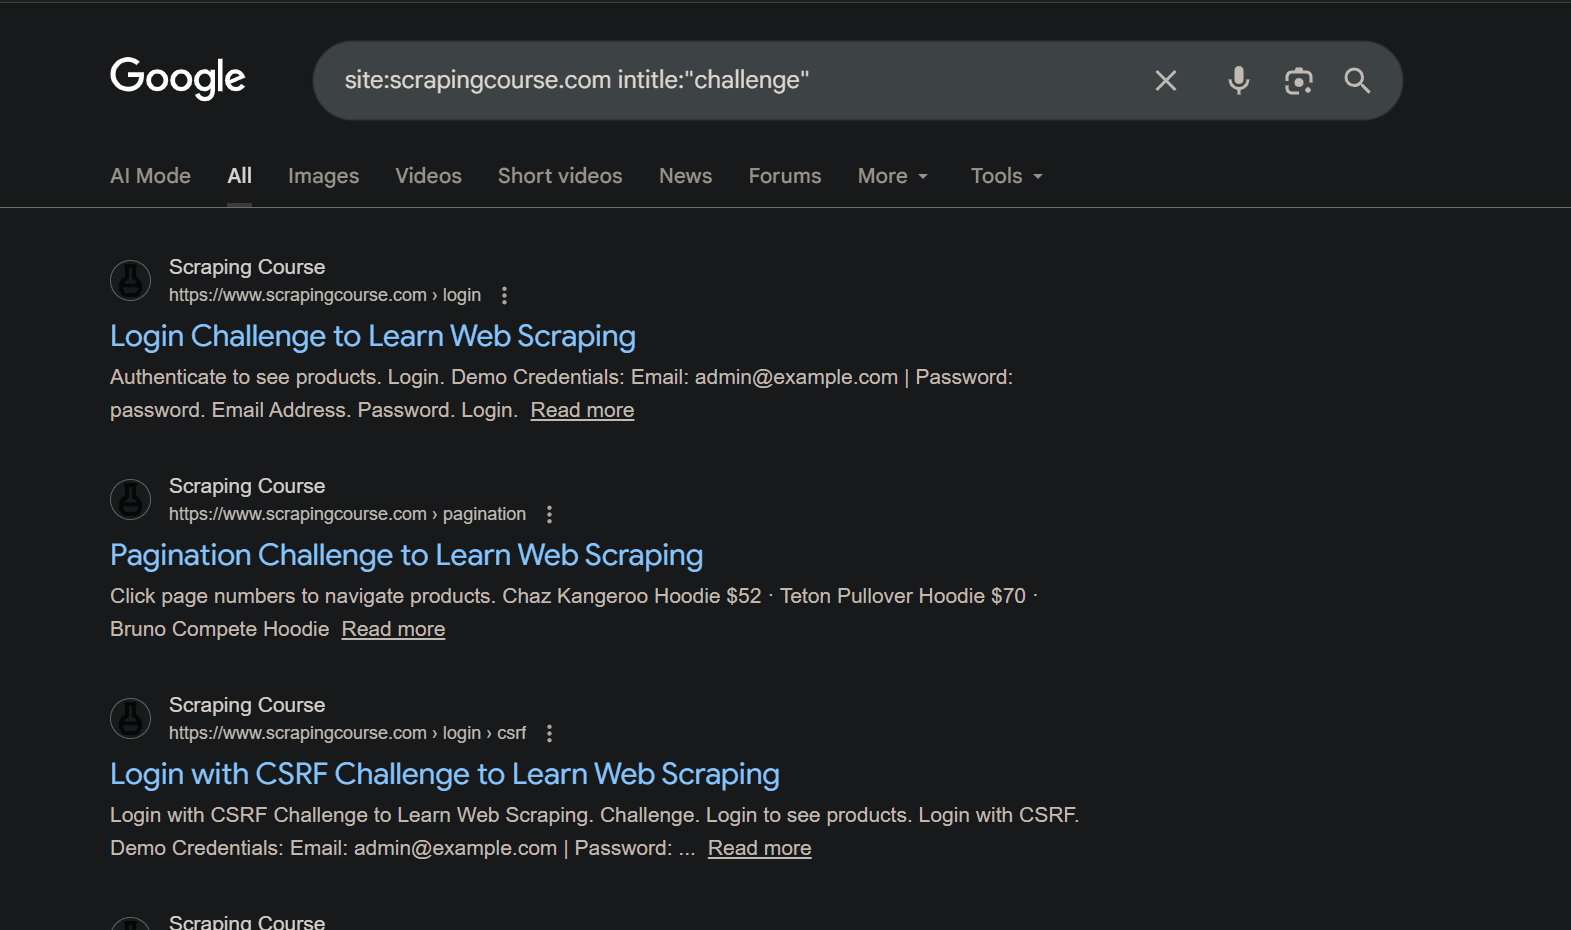Click URL https://www.scrapingcourse.com › login › csrf

(347, 733)
